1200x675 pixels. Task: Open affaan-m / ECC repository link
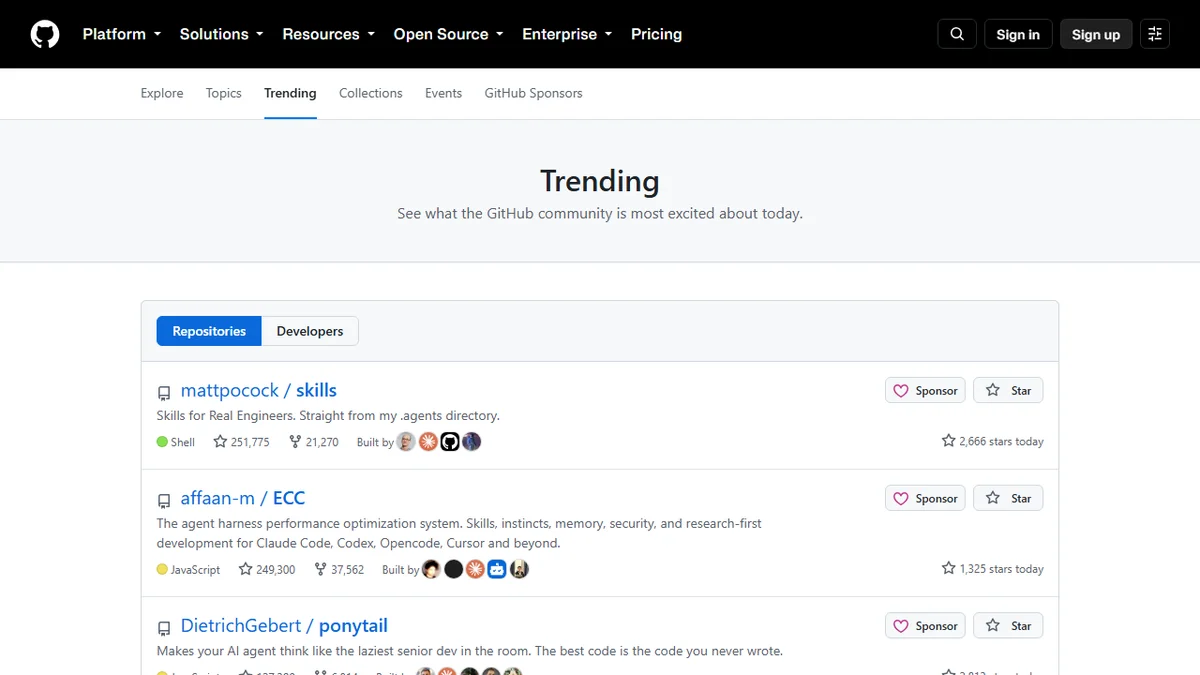coord(243,498)
